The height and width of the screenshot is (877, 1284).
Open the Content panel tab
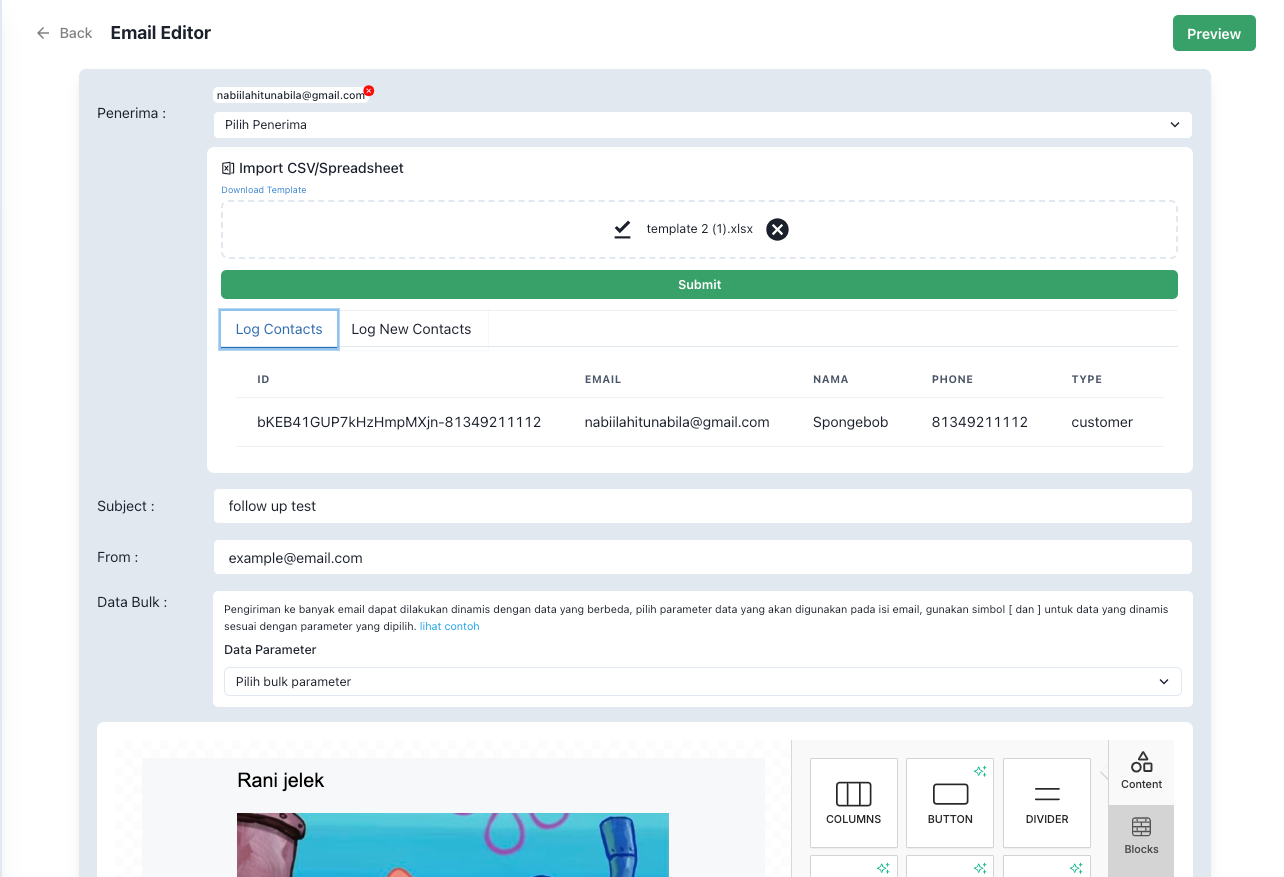point(1141,771)
